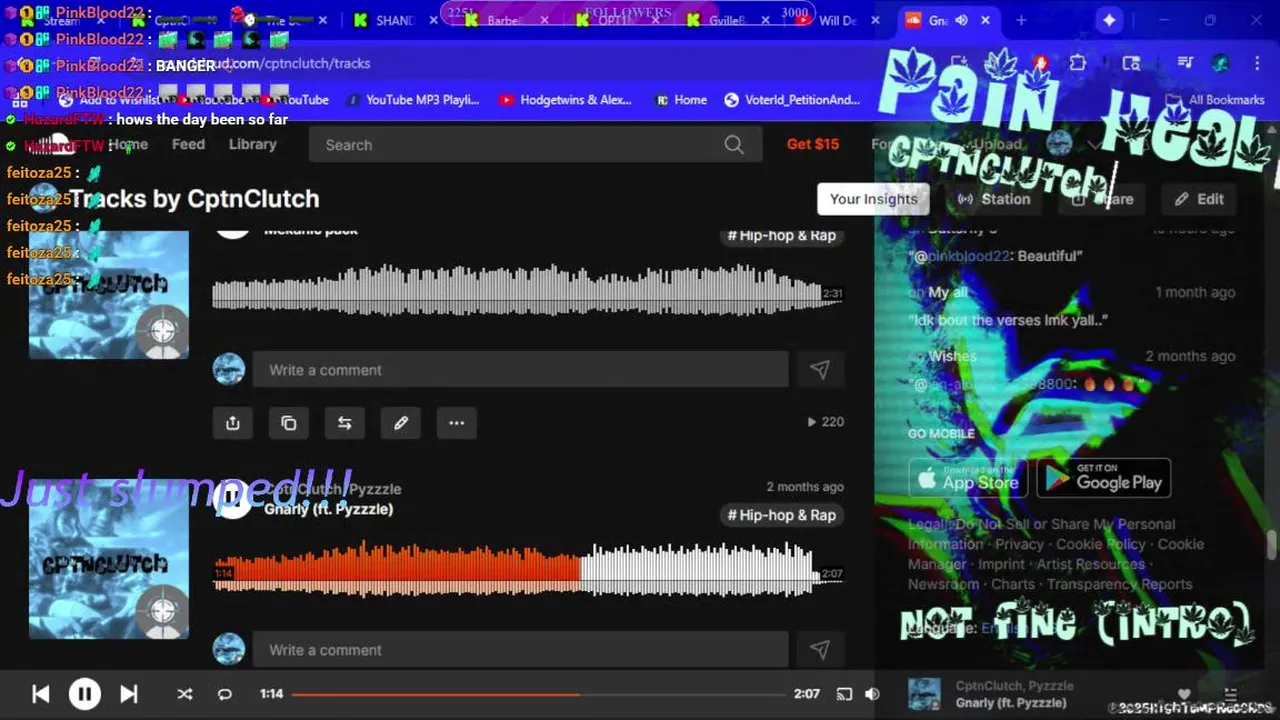This screenshot has height=720, width=1280.
Task: Open the Voterid_PetitionAnd... bookmark
Action: pos(791,100)
